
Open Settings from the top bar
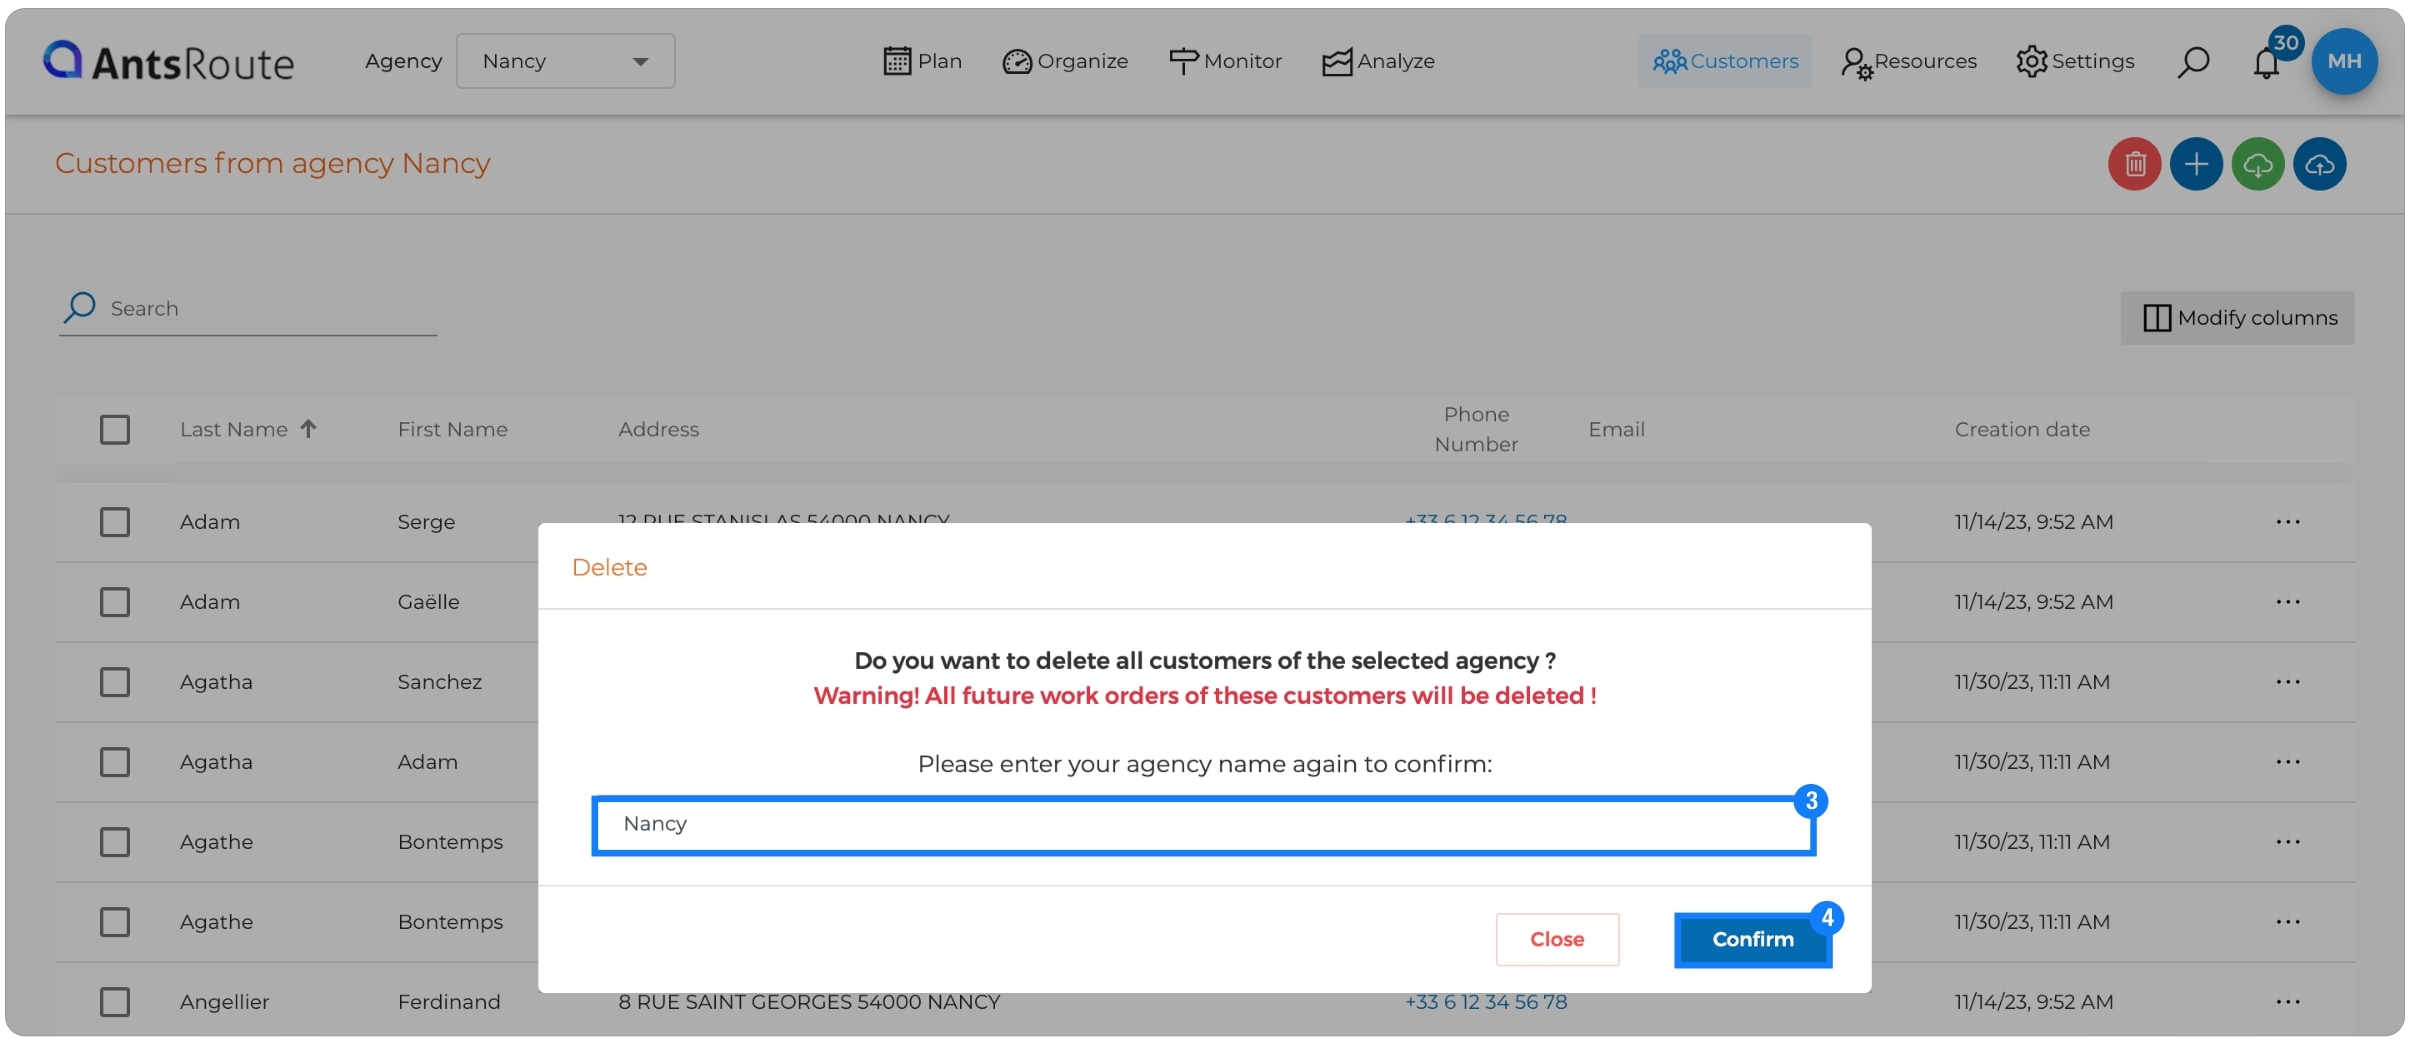pos(2075,61)
